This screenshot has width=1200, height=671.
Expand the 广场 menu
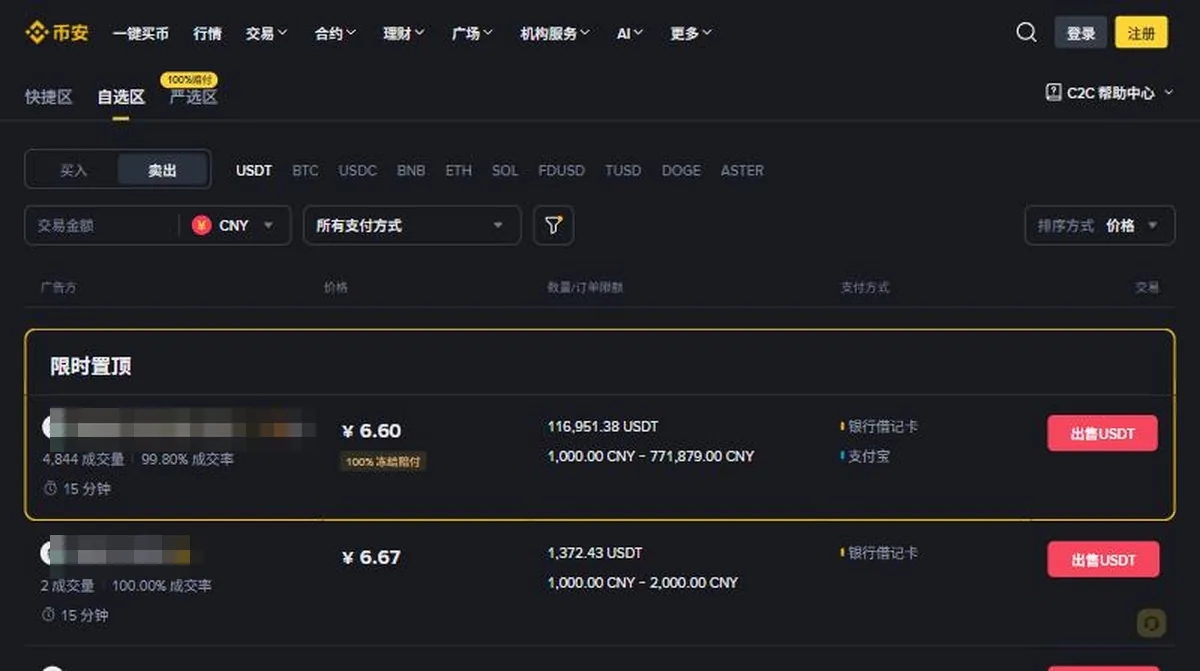[x=472, y=33]
